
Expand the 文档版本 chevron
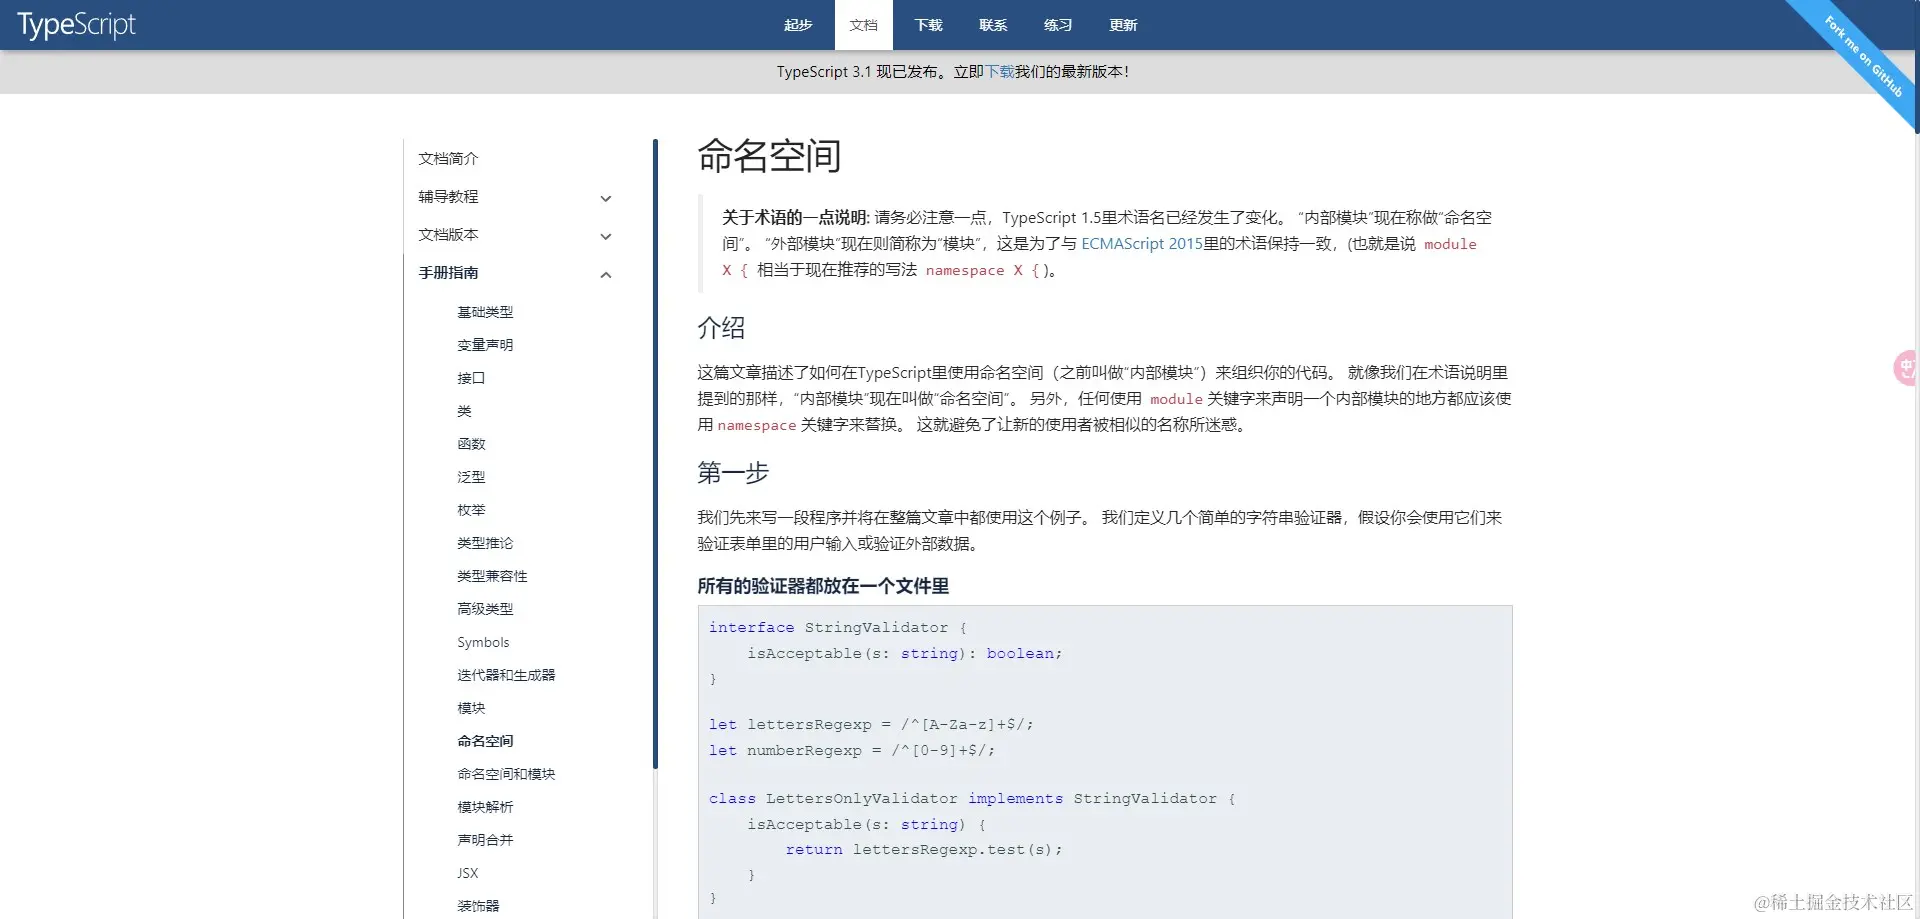[x=605, y=236]
